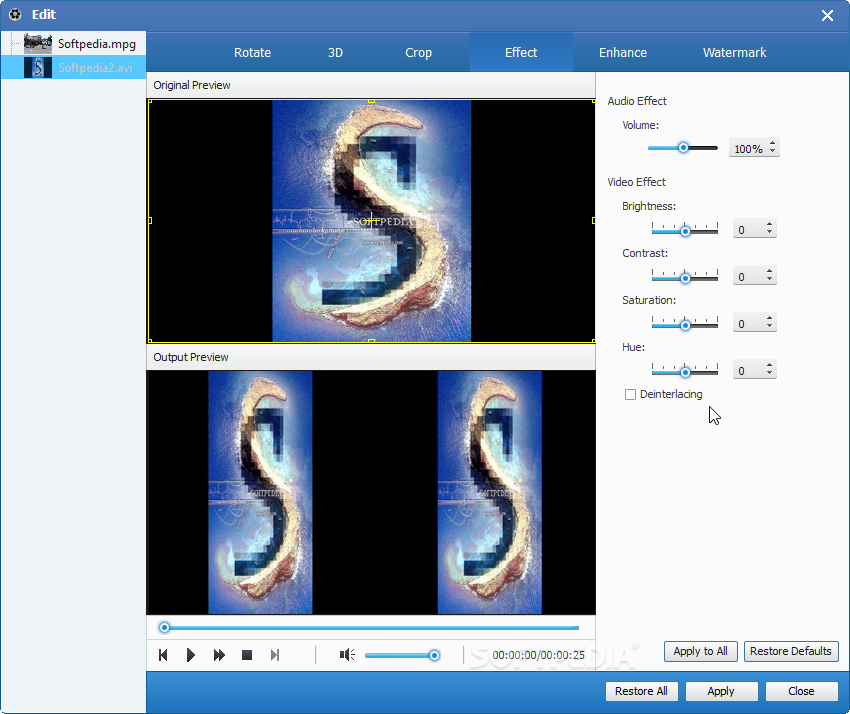Click the right-edge crop handle of Original Preview
The image size is (850, 714).
[594, 221]
